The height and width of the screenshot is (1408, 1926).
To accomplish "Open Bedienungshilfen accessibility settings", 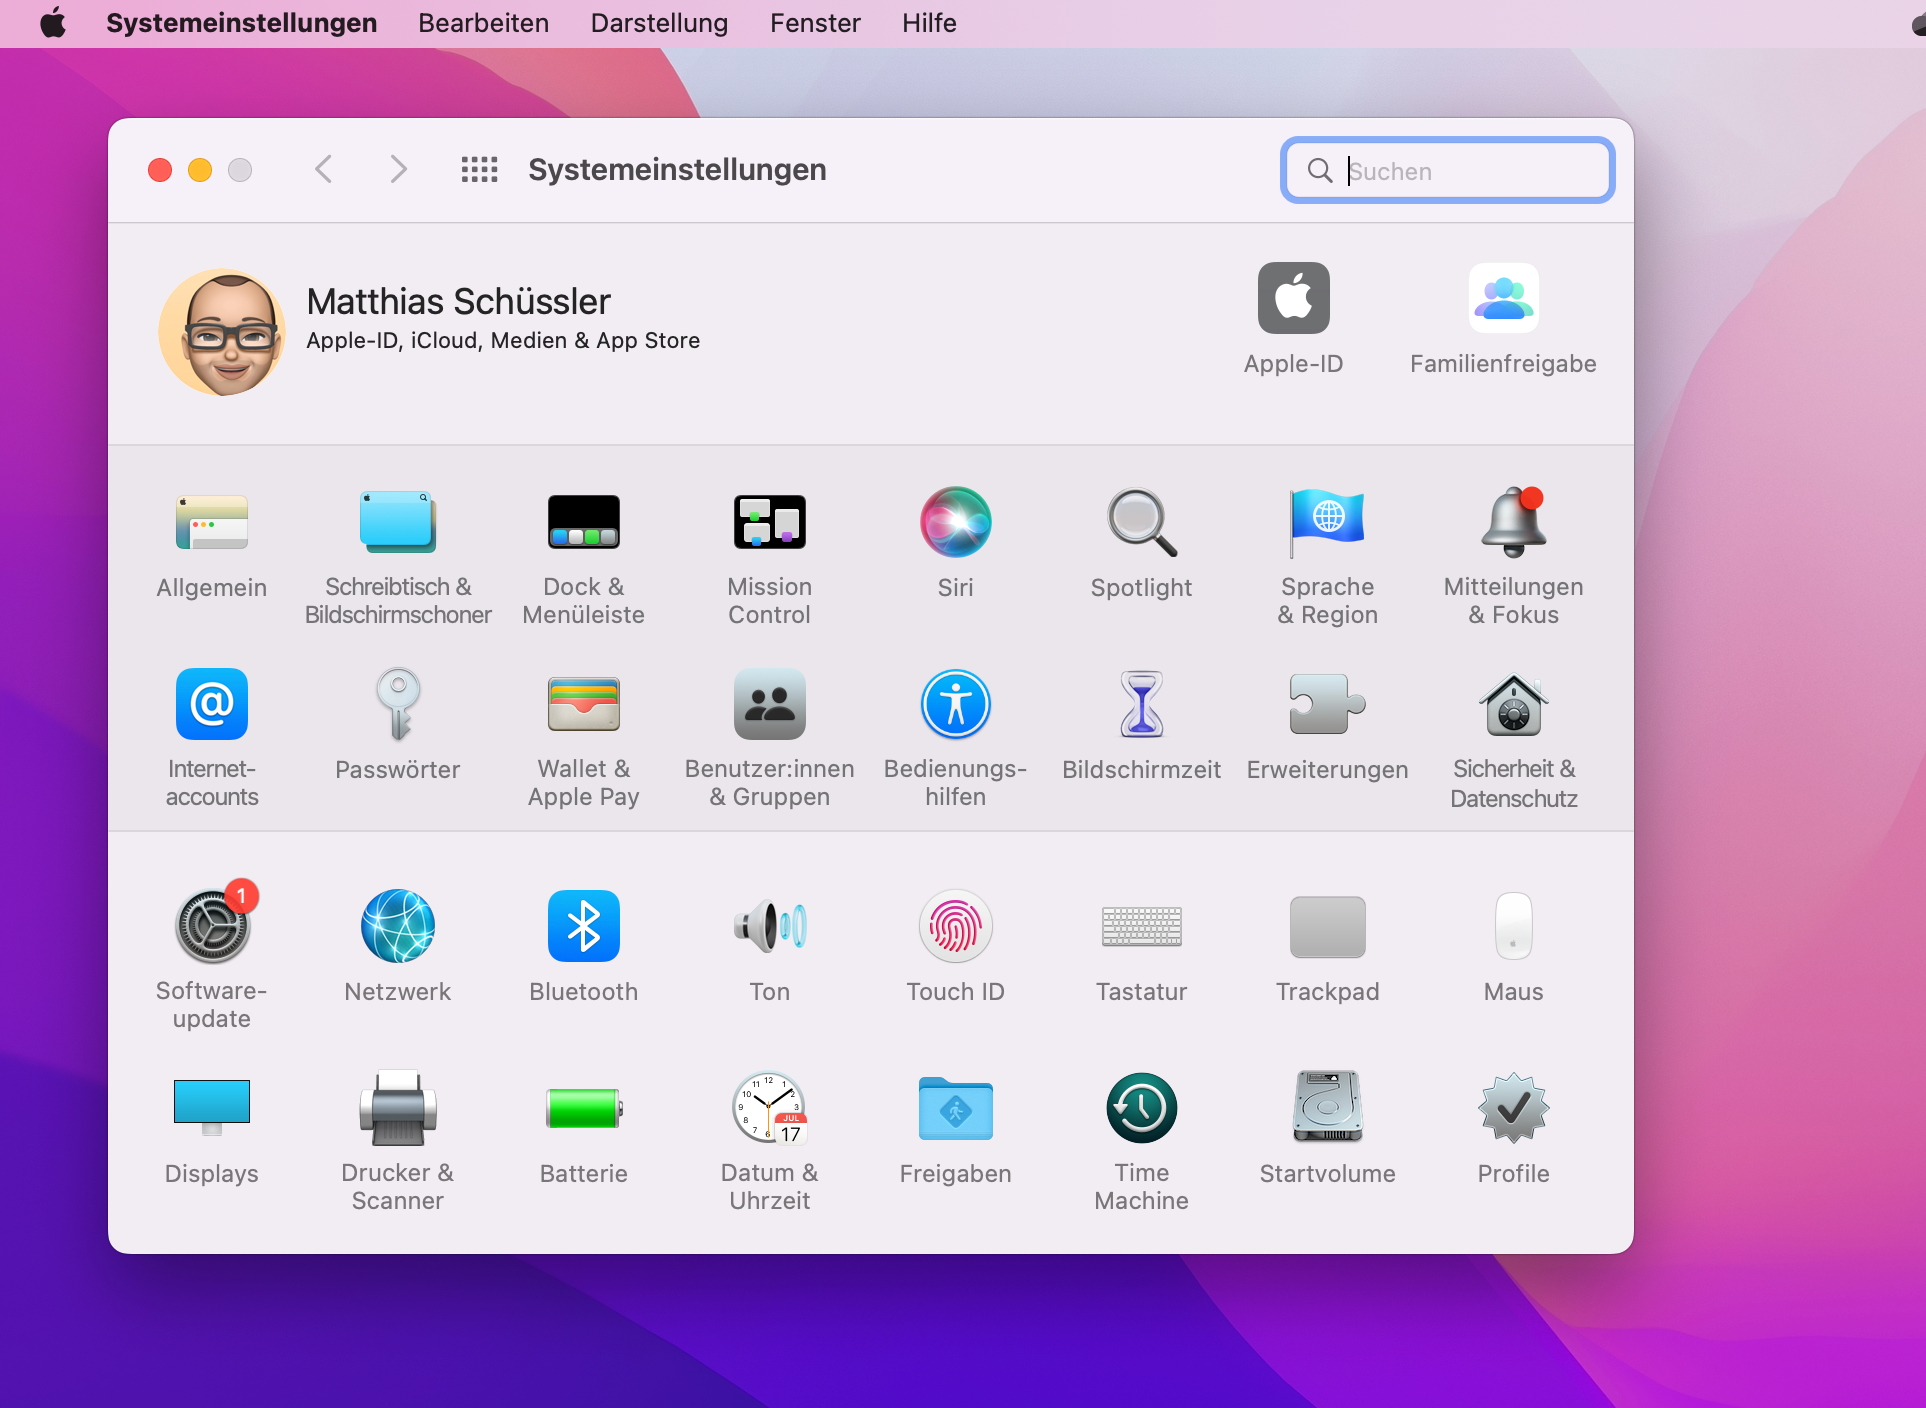I will pyautogui.click(x=956, y=704).
